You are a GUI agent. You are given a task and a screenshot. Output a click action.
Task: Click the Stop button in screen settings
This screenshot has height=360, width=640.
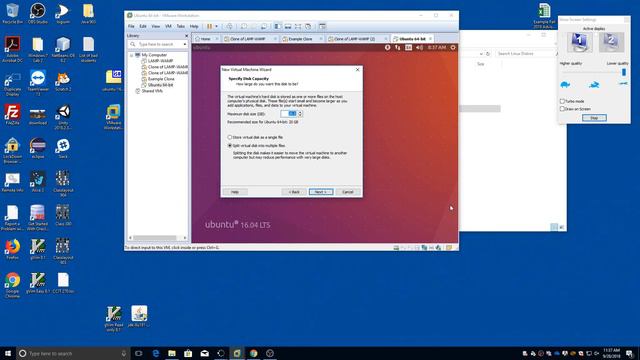pyautogui.click(x=594, y=118)
